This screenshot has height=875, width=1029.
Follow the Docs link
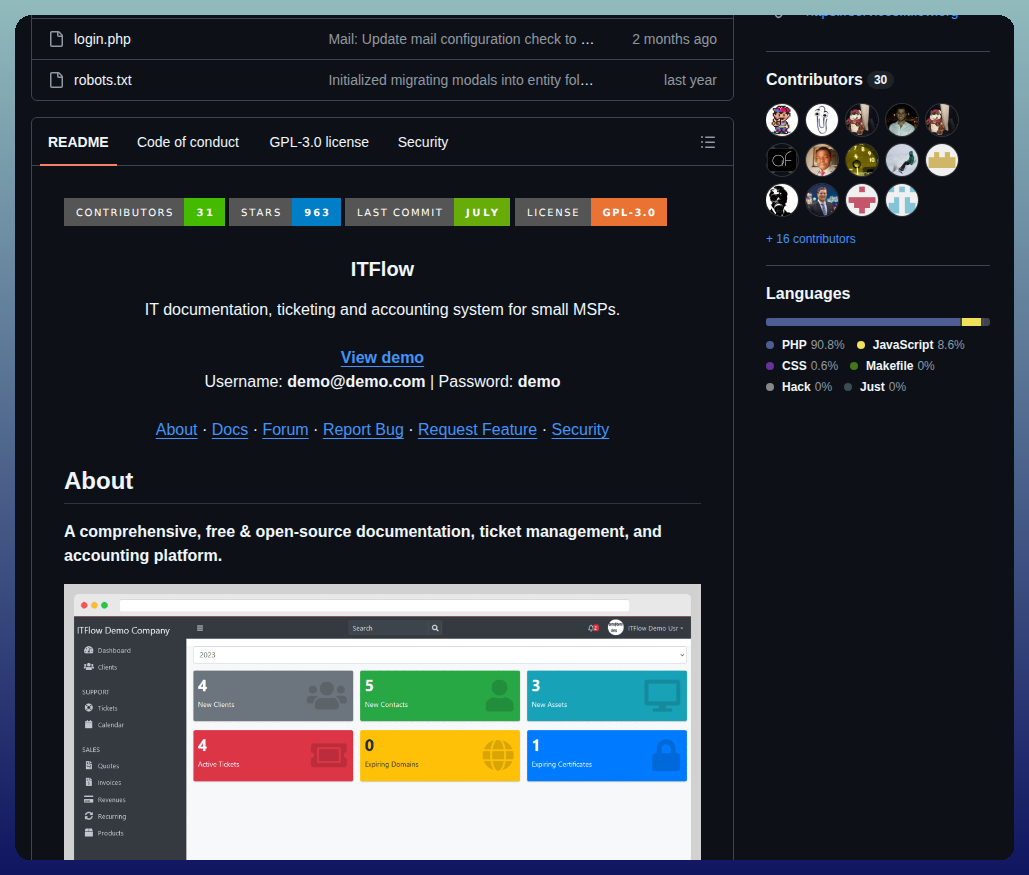230,429
